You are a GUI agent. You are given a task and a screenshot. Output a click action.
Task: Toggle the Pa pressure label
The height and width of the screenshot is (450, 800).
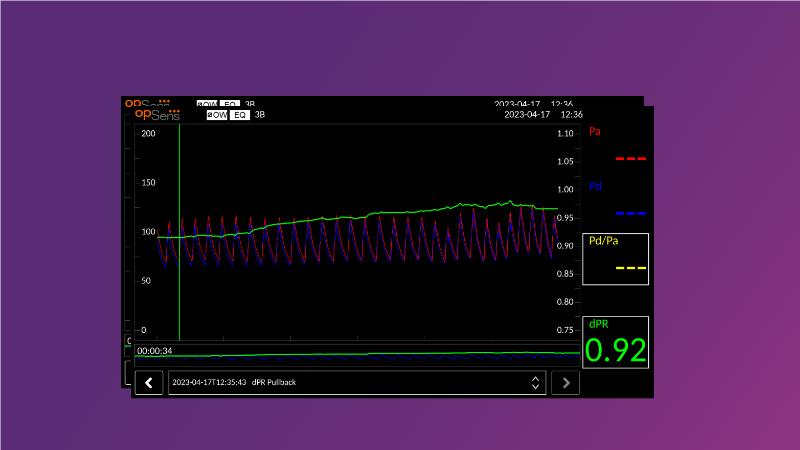[595, 131]
